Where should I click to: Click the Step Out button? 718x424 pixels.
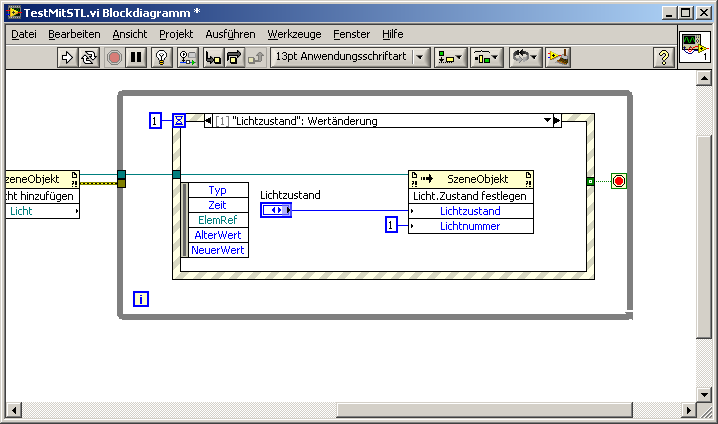[256, 57]
